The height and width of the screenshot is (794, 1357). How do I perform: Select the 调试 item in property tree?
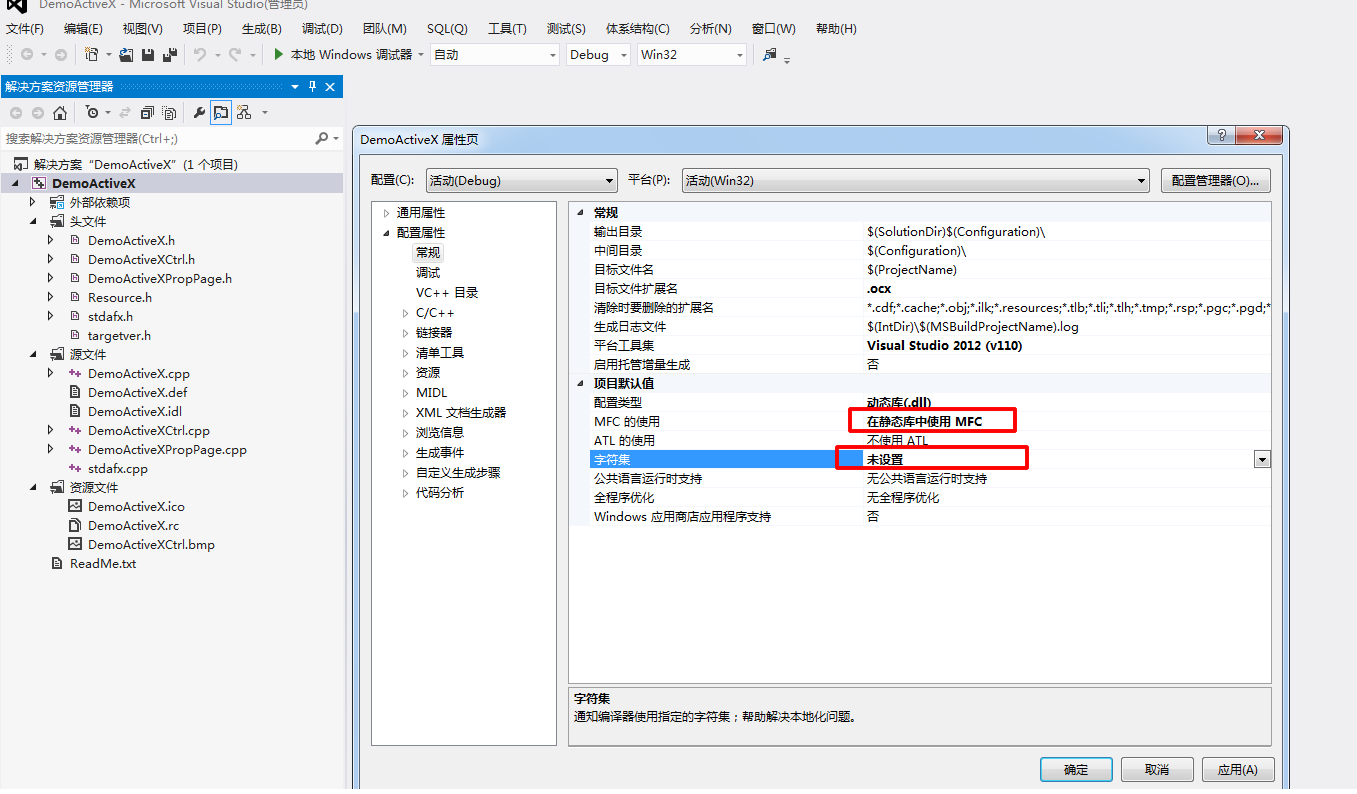428,273
